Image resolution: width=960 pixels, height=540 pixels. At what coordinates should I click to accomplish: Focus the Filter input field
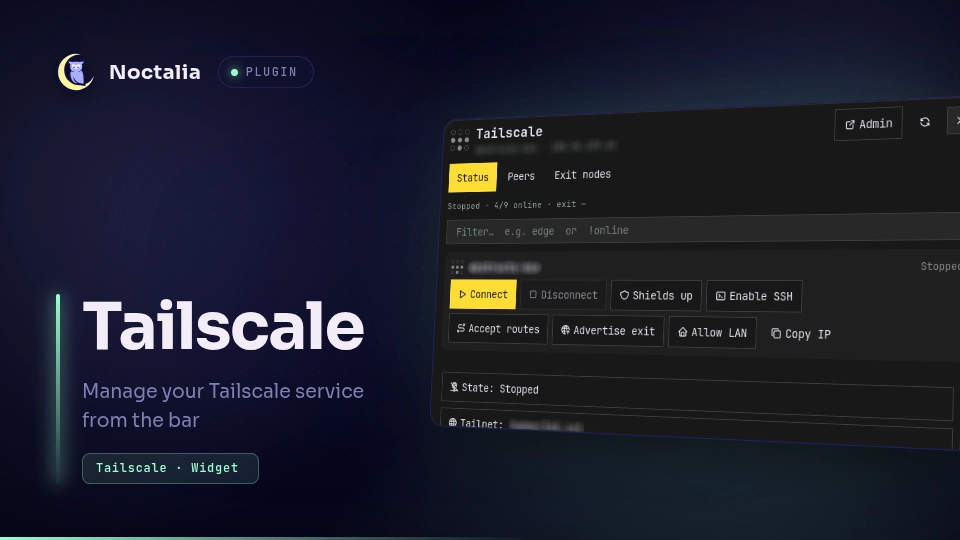pos(703,230)
